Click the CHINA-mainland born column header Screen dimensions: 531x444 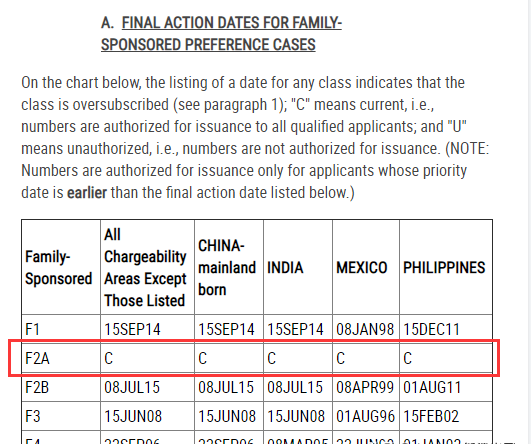coord(227,268)
